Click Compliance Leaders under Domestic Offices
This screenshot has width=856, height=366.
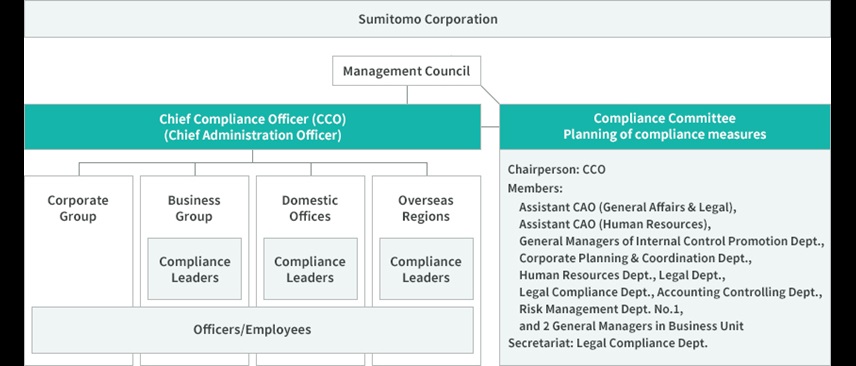pos(310,269)
